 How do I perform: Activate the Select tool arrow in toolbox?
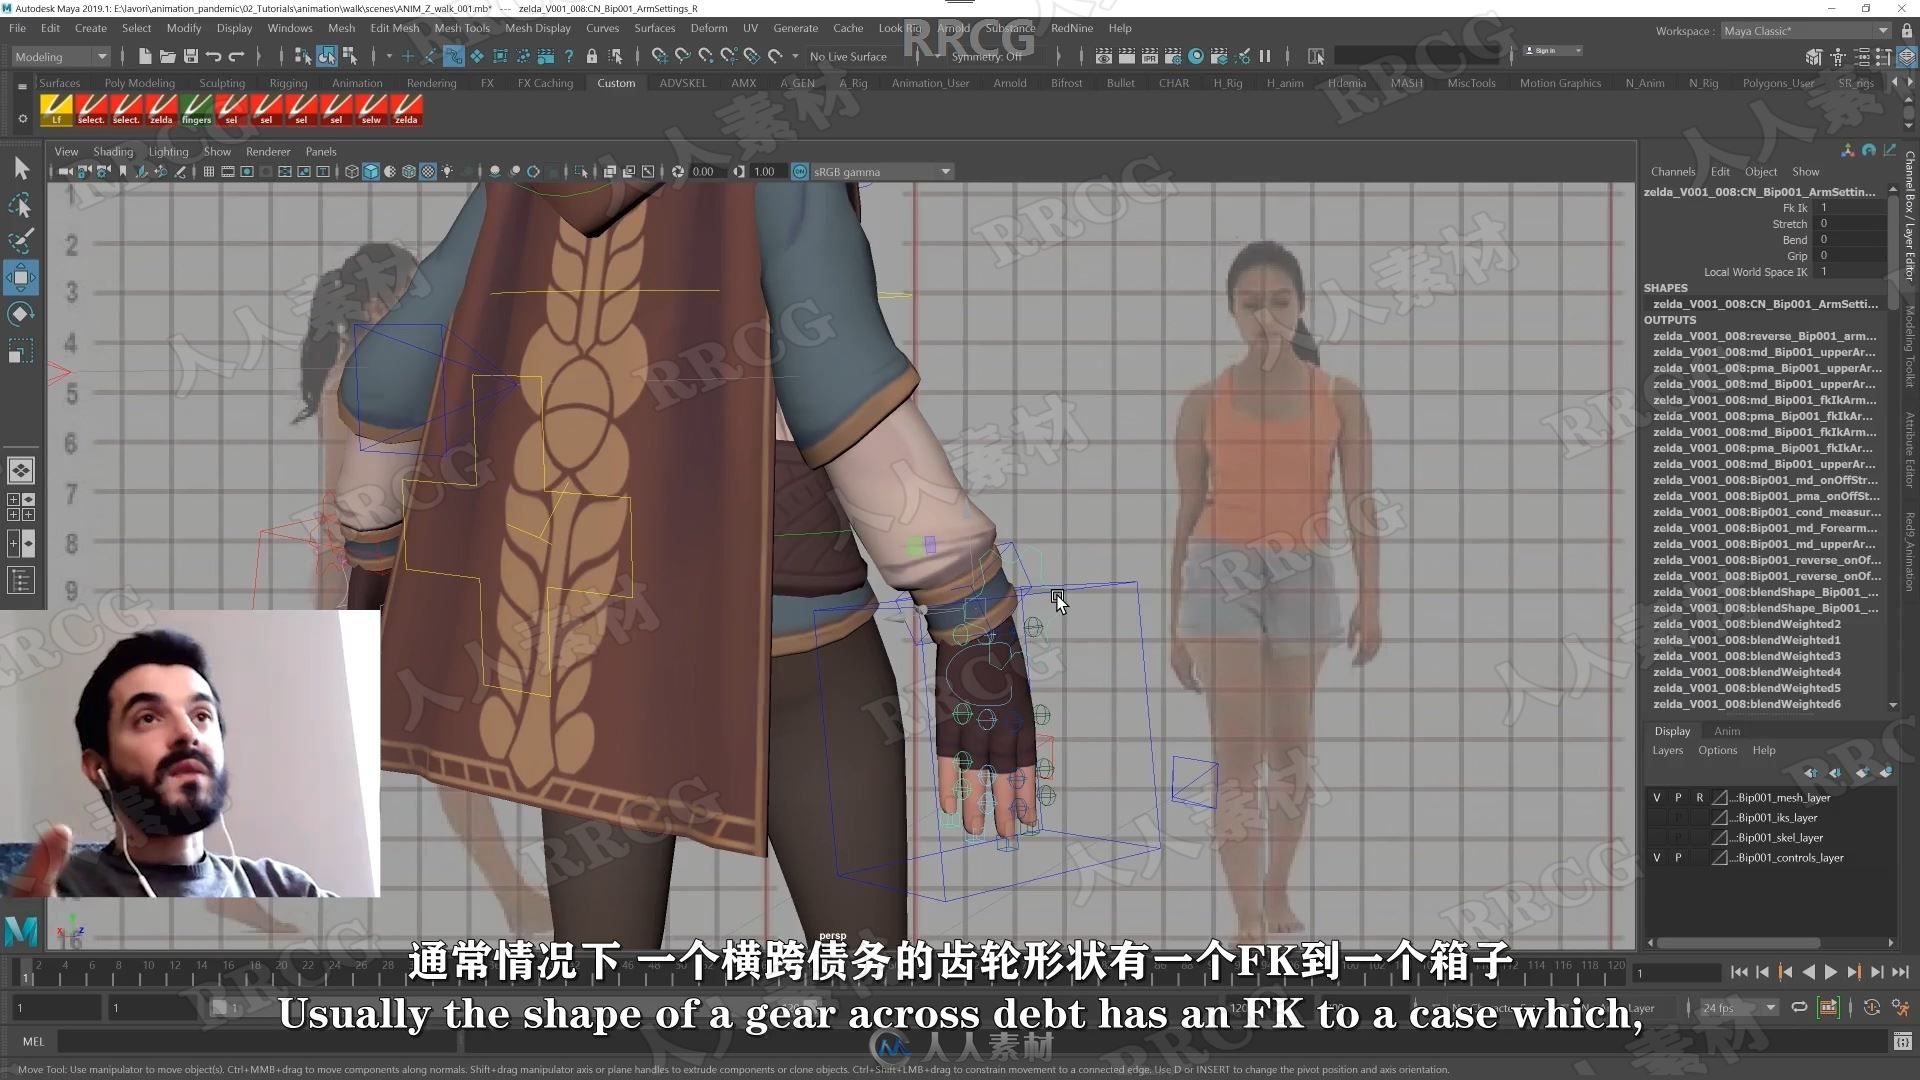(x=21, y=168)
